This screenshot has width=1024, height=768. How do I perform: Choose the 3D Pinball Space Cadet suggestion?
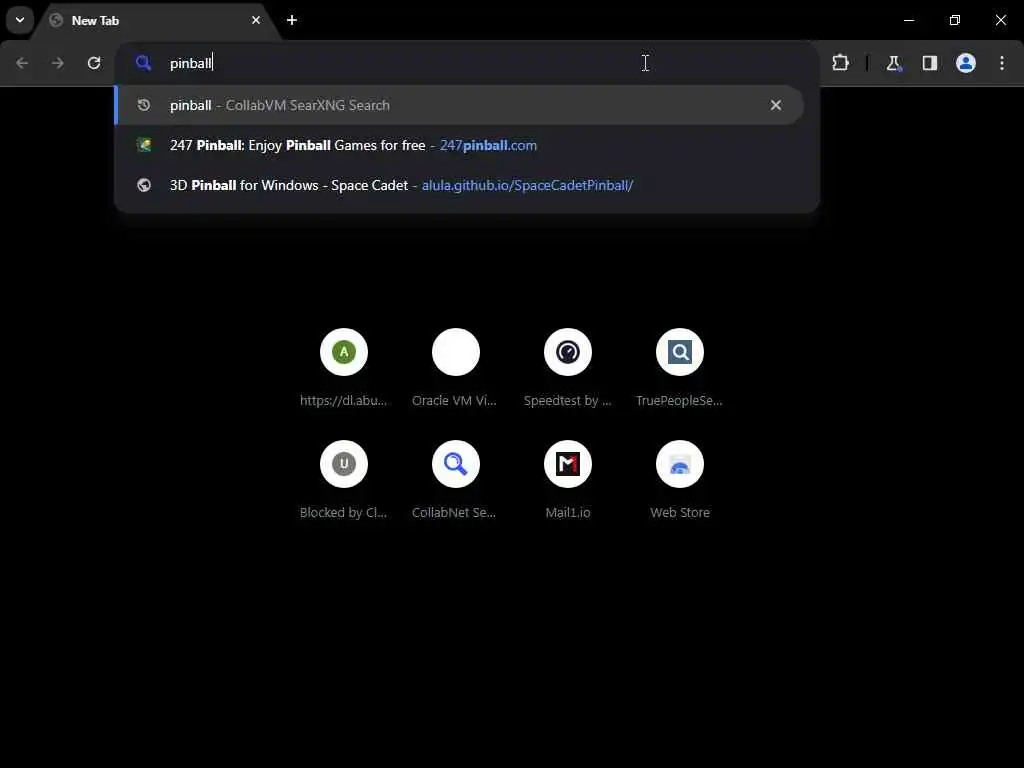pyautogui.click(x=458, y=185)
